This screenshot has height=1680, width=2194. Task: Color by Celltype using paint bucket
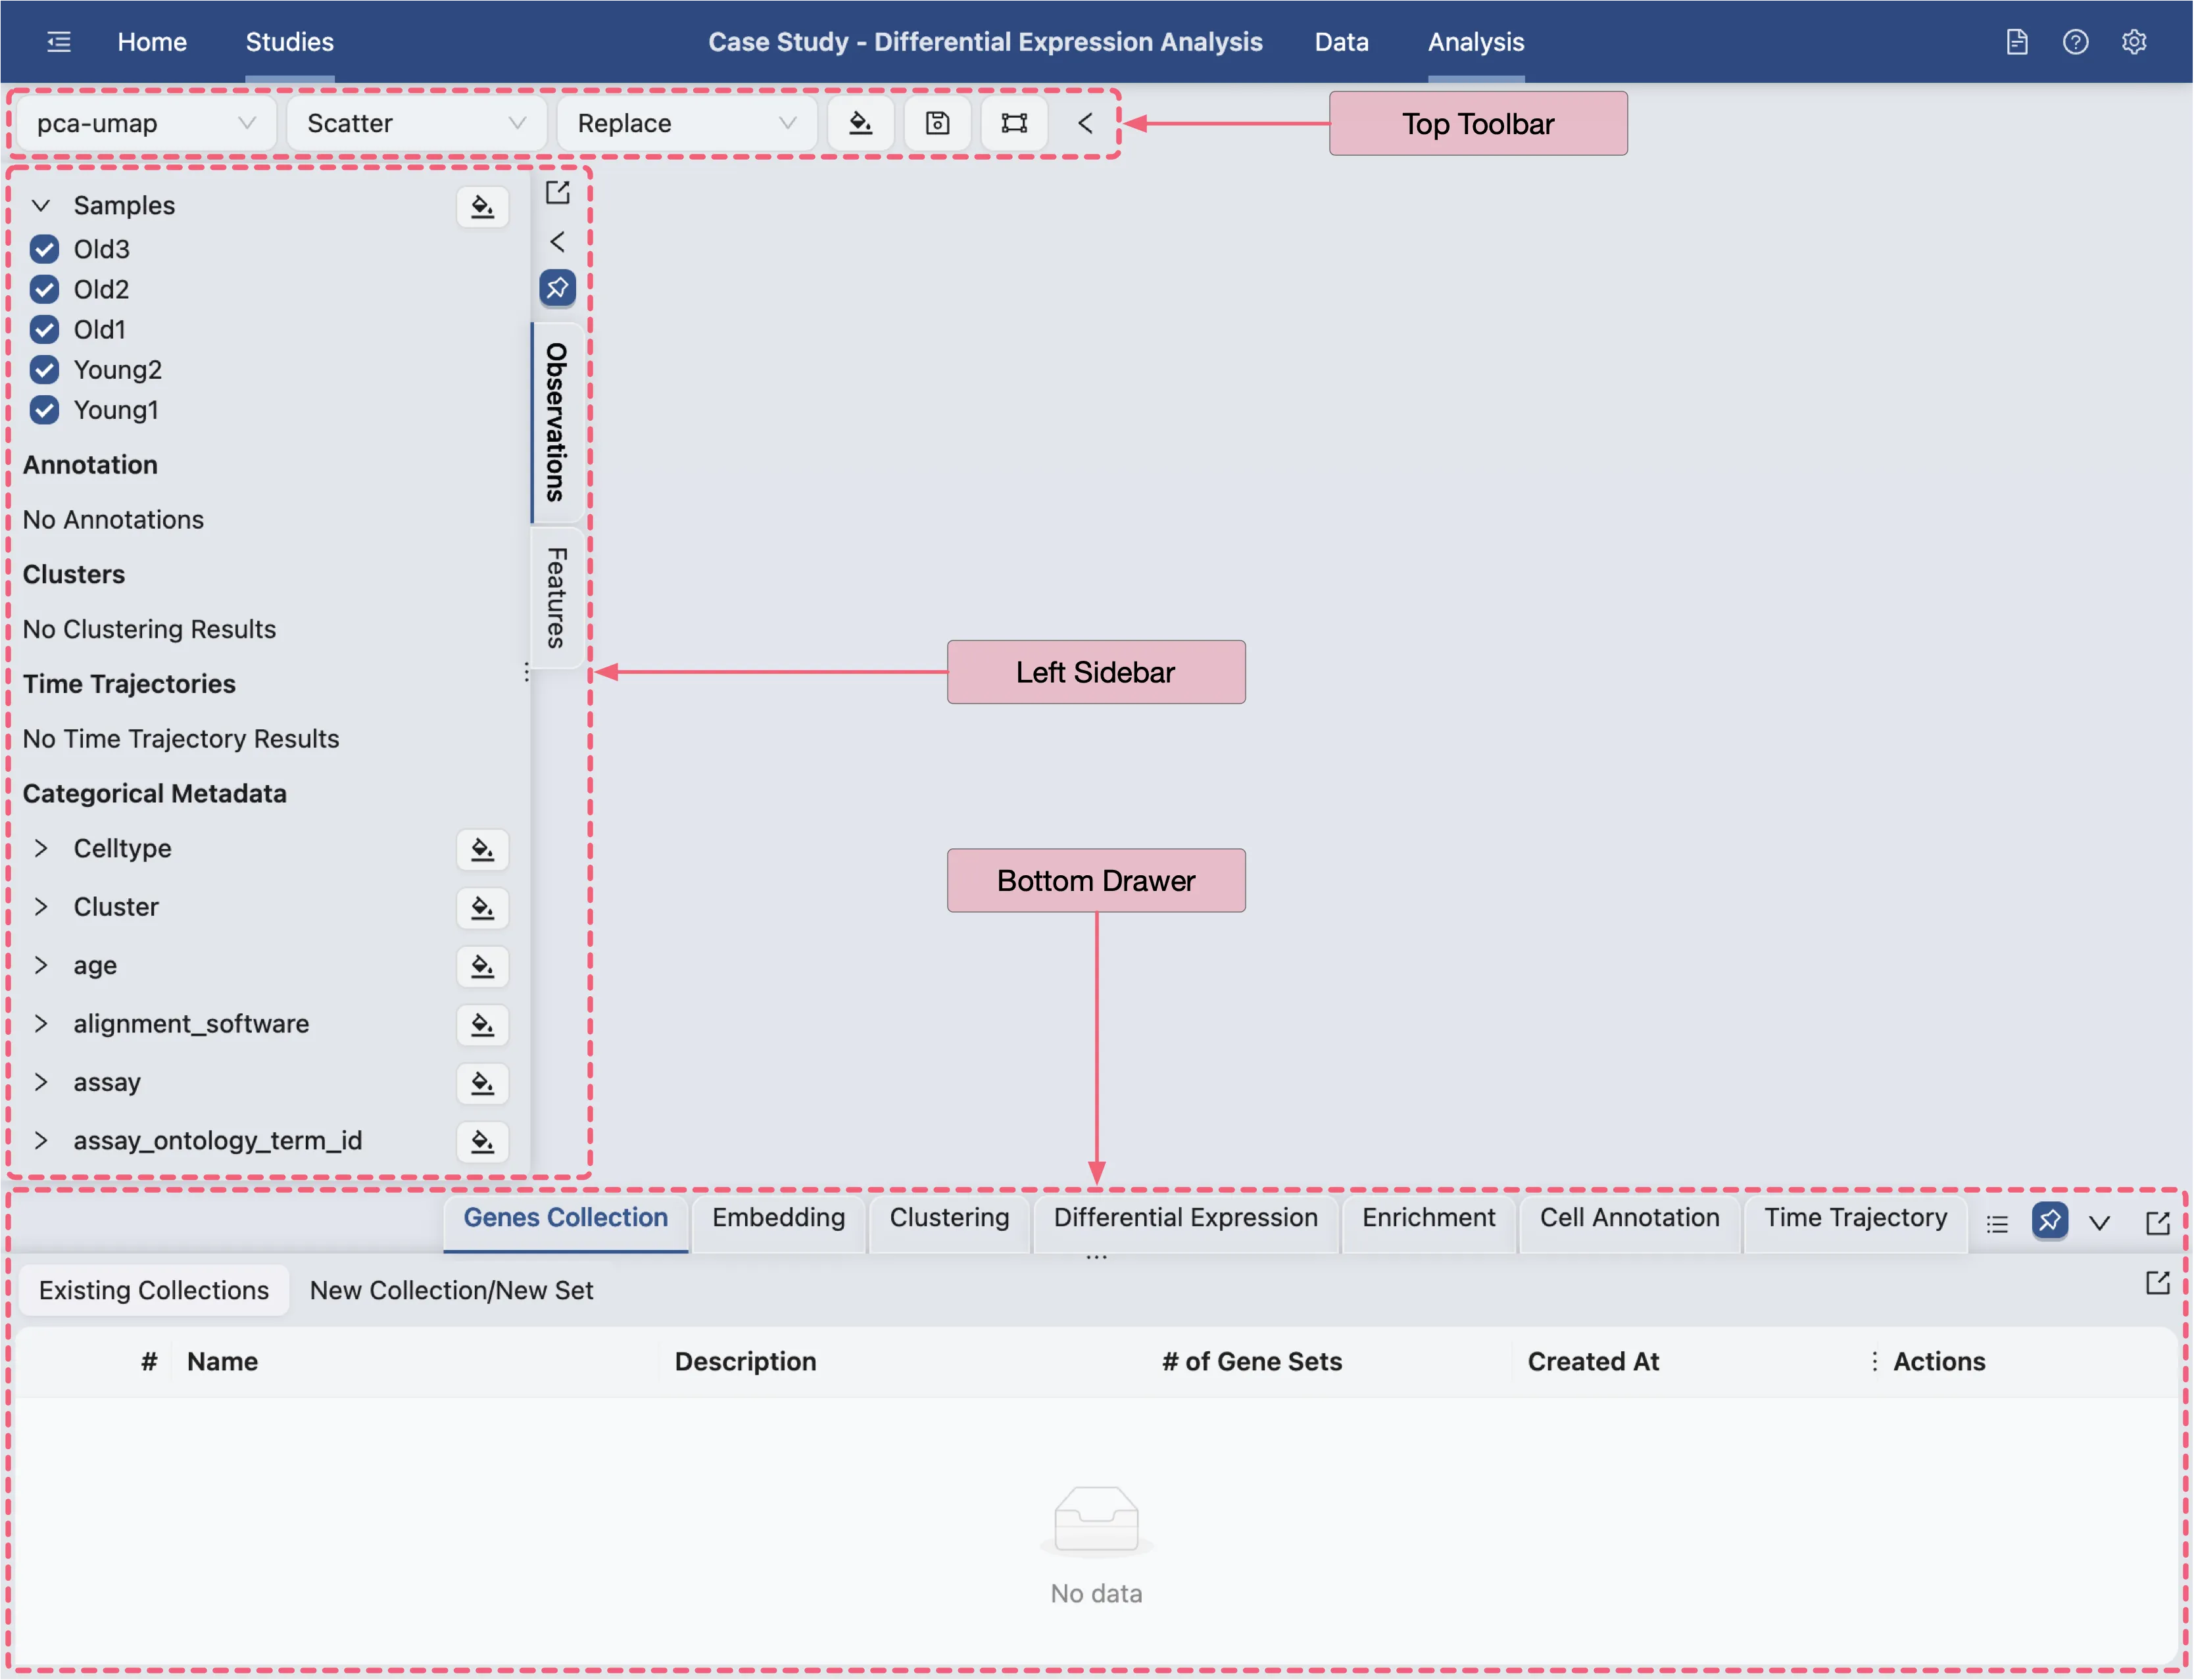482,849
